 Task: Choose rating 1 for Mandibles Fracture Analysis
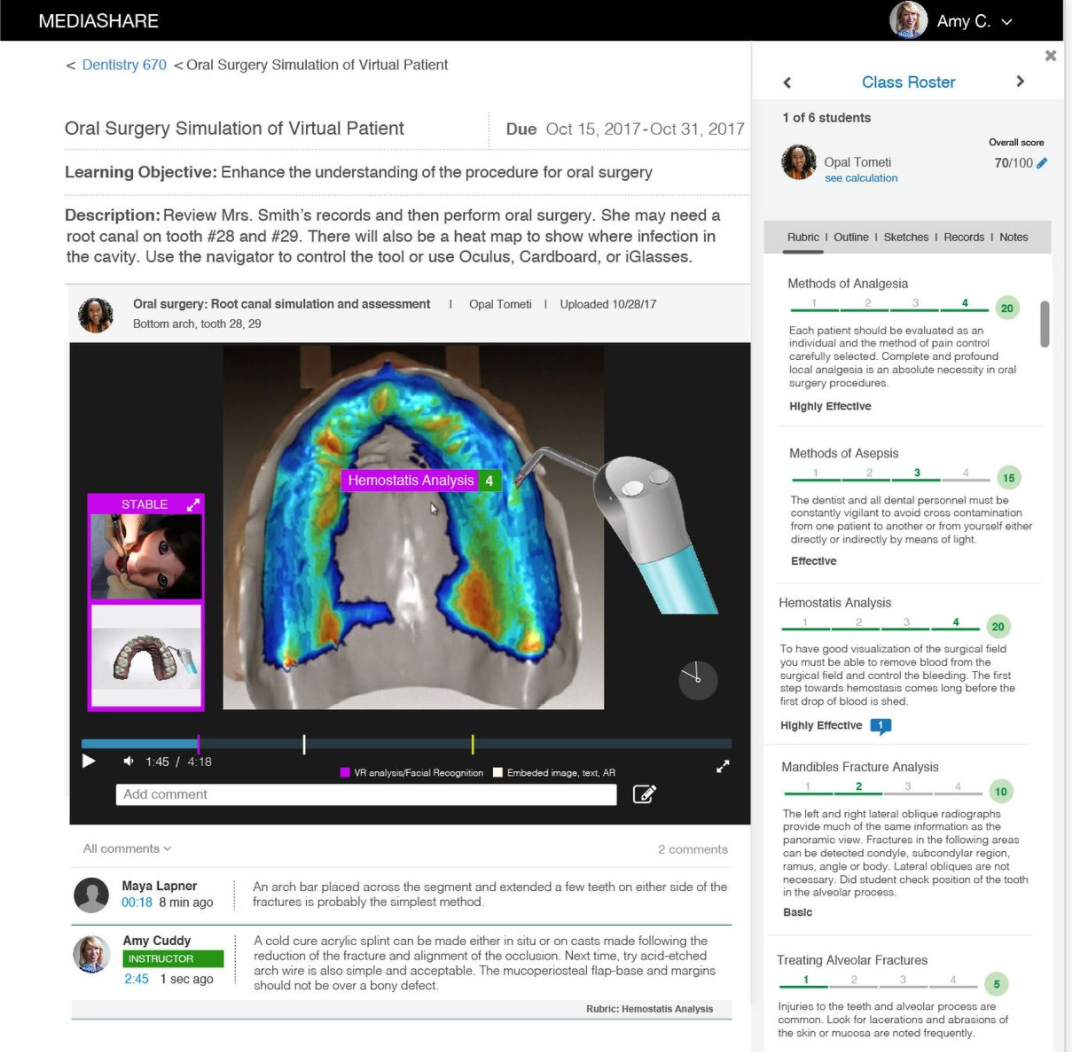click(x=811, y=788)
